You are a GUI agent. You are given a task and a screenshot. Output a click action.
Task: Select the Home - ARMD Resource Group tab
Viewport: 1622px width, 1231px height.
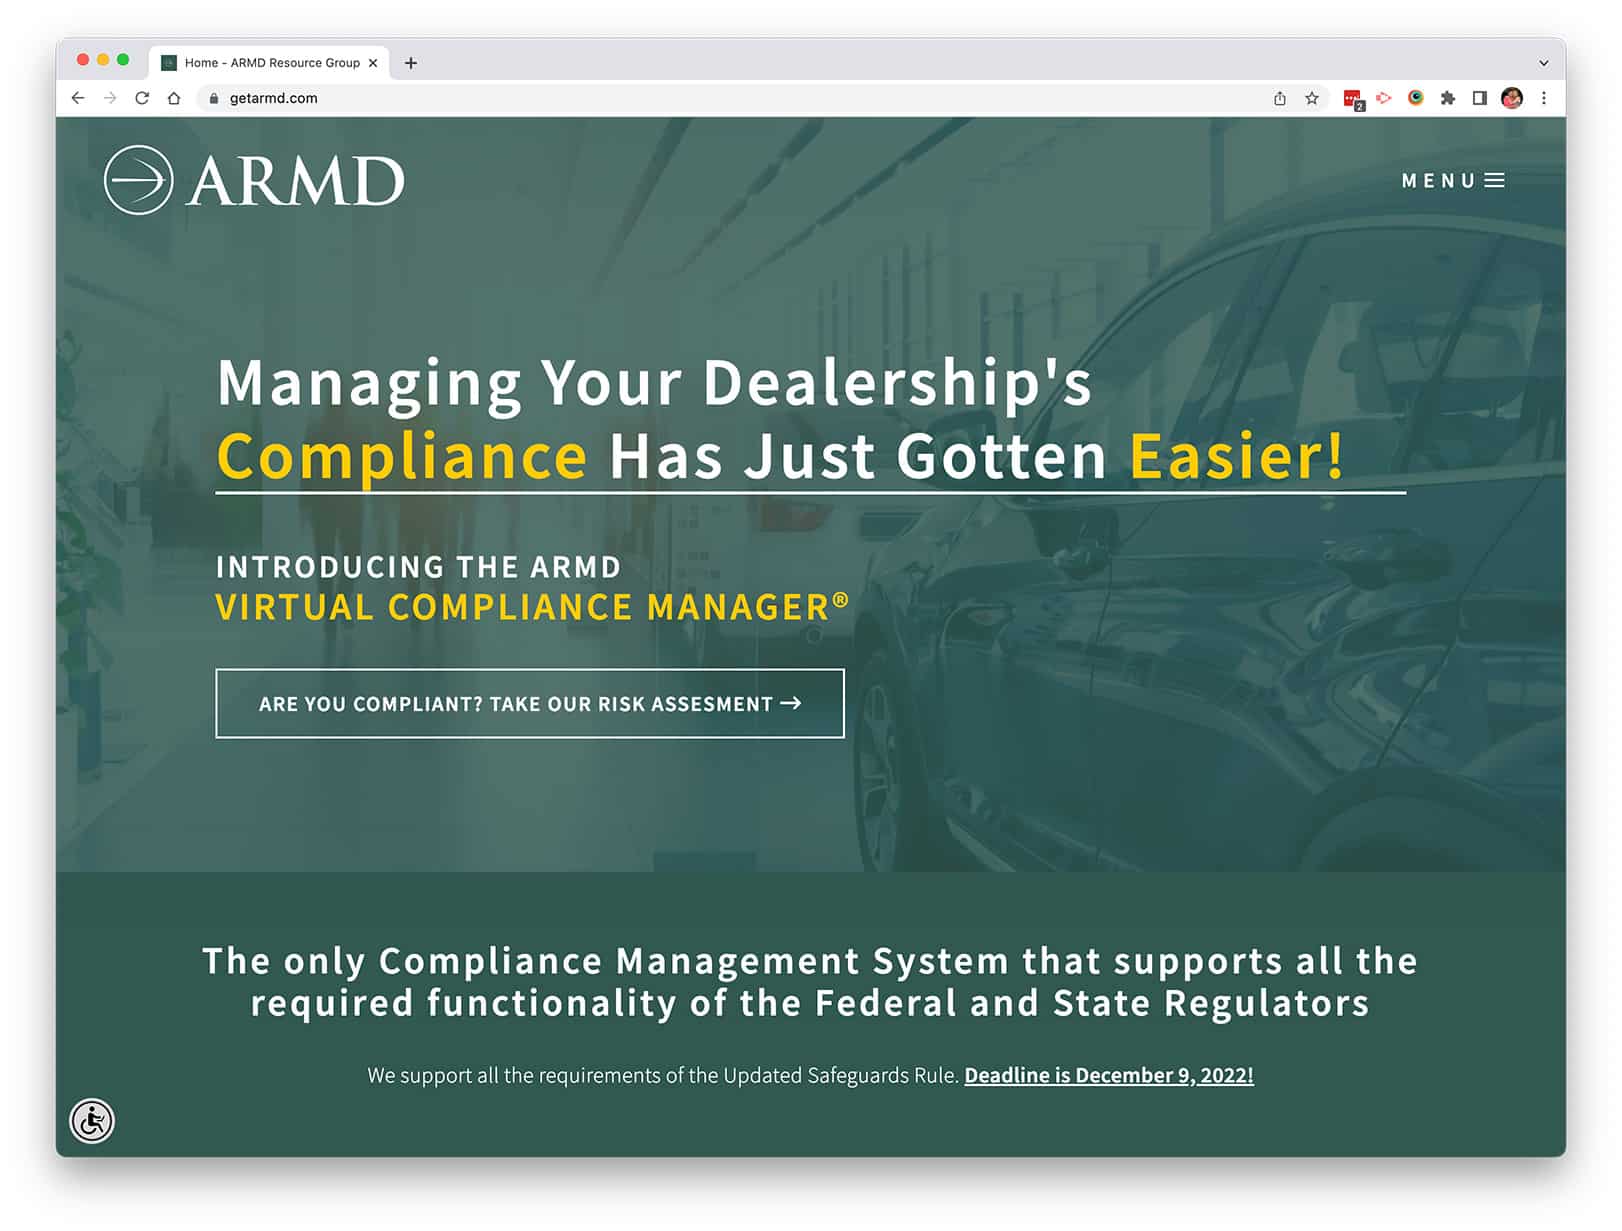270,62
